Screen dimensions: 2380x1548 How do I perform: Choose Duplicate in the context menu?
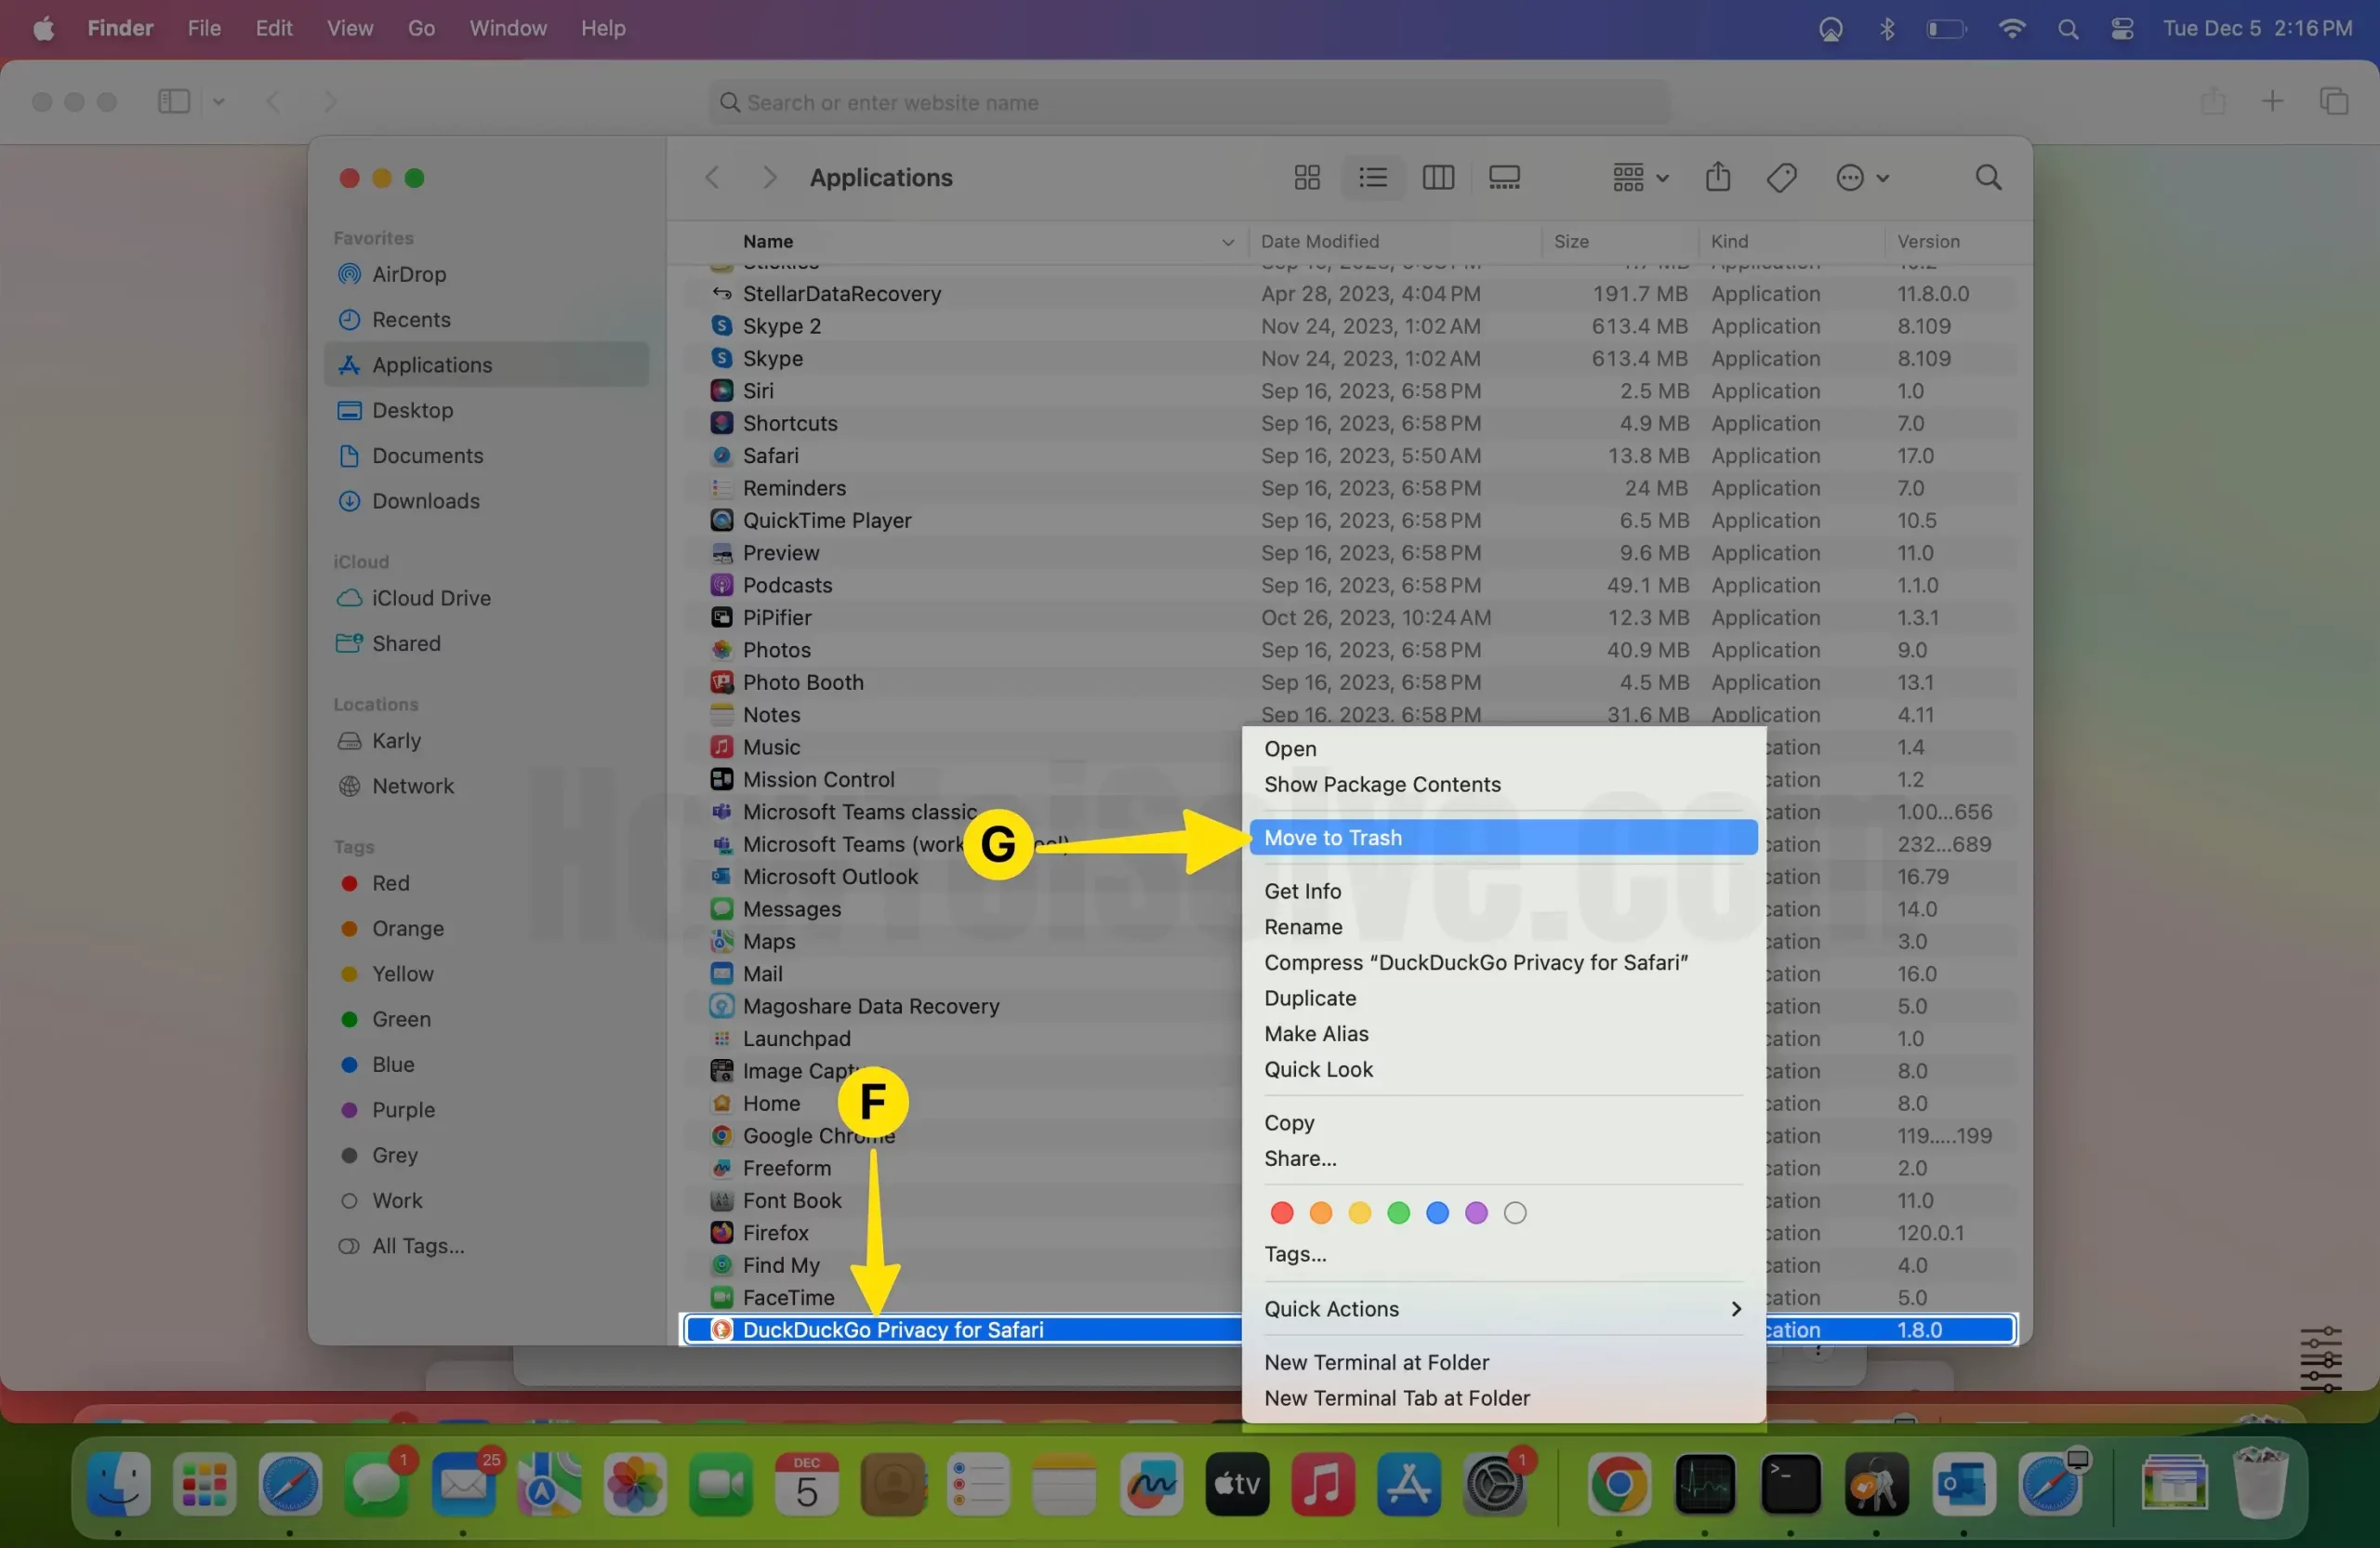coord(1503,999)
